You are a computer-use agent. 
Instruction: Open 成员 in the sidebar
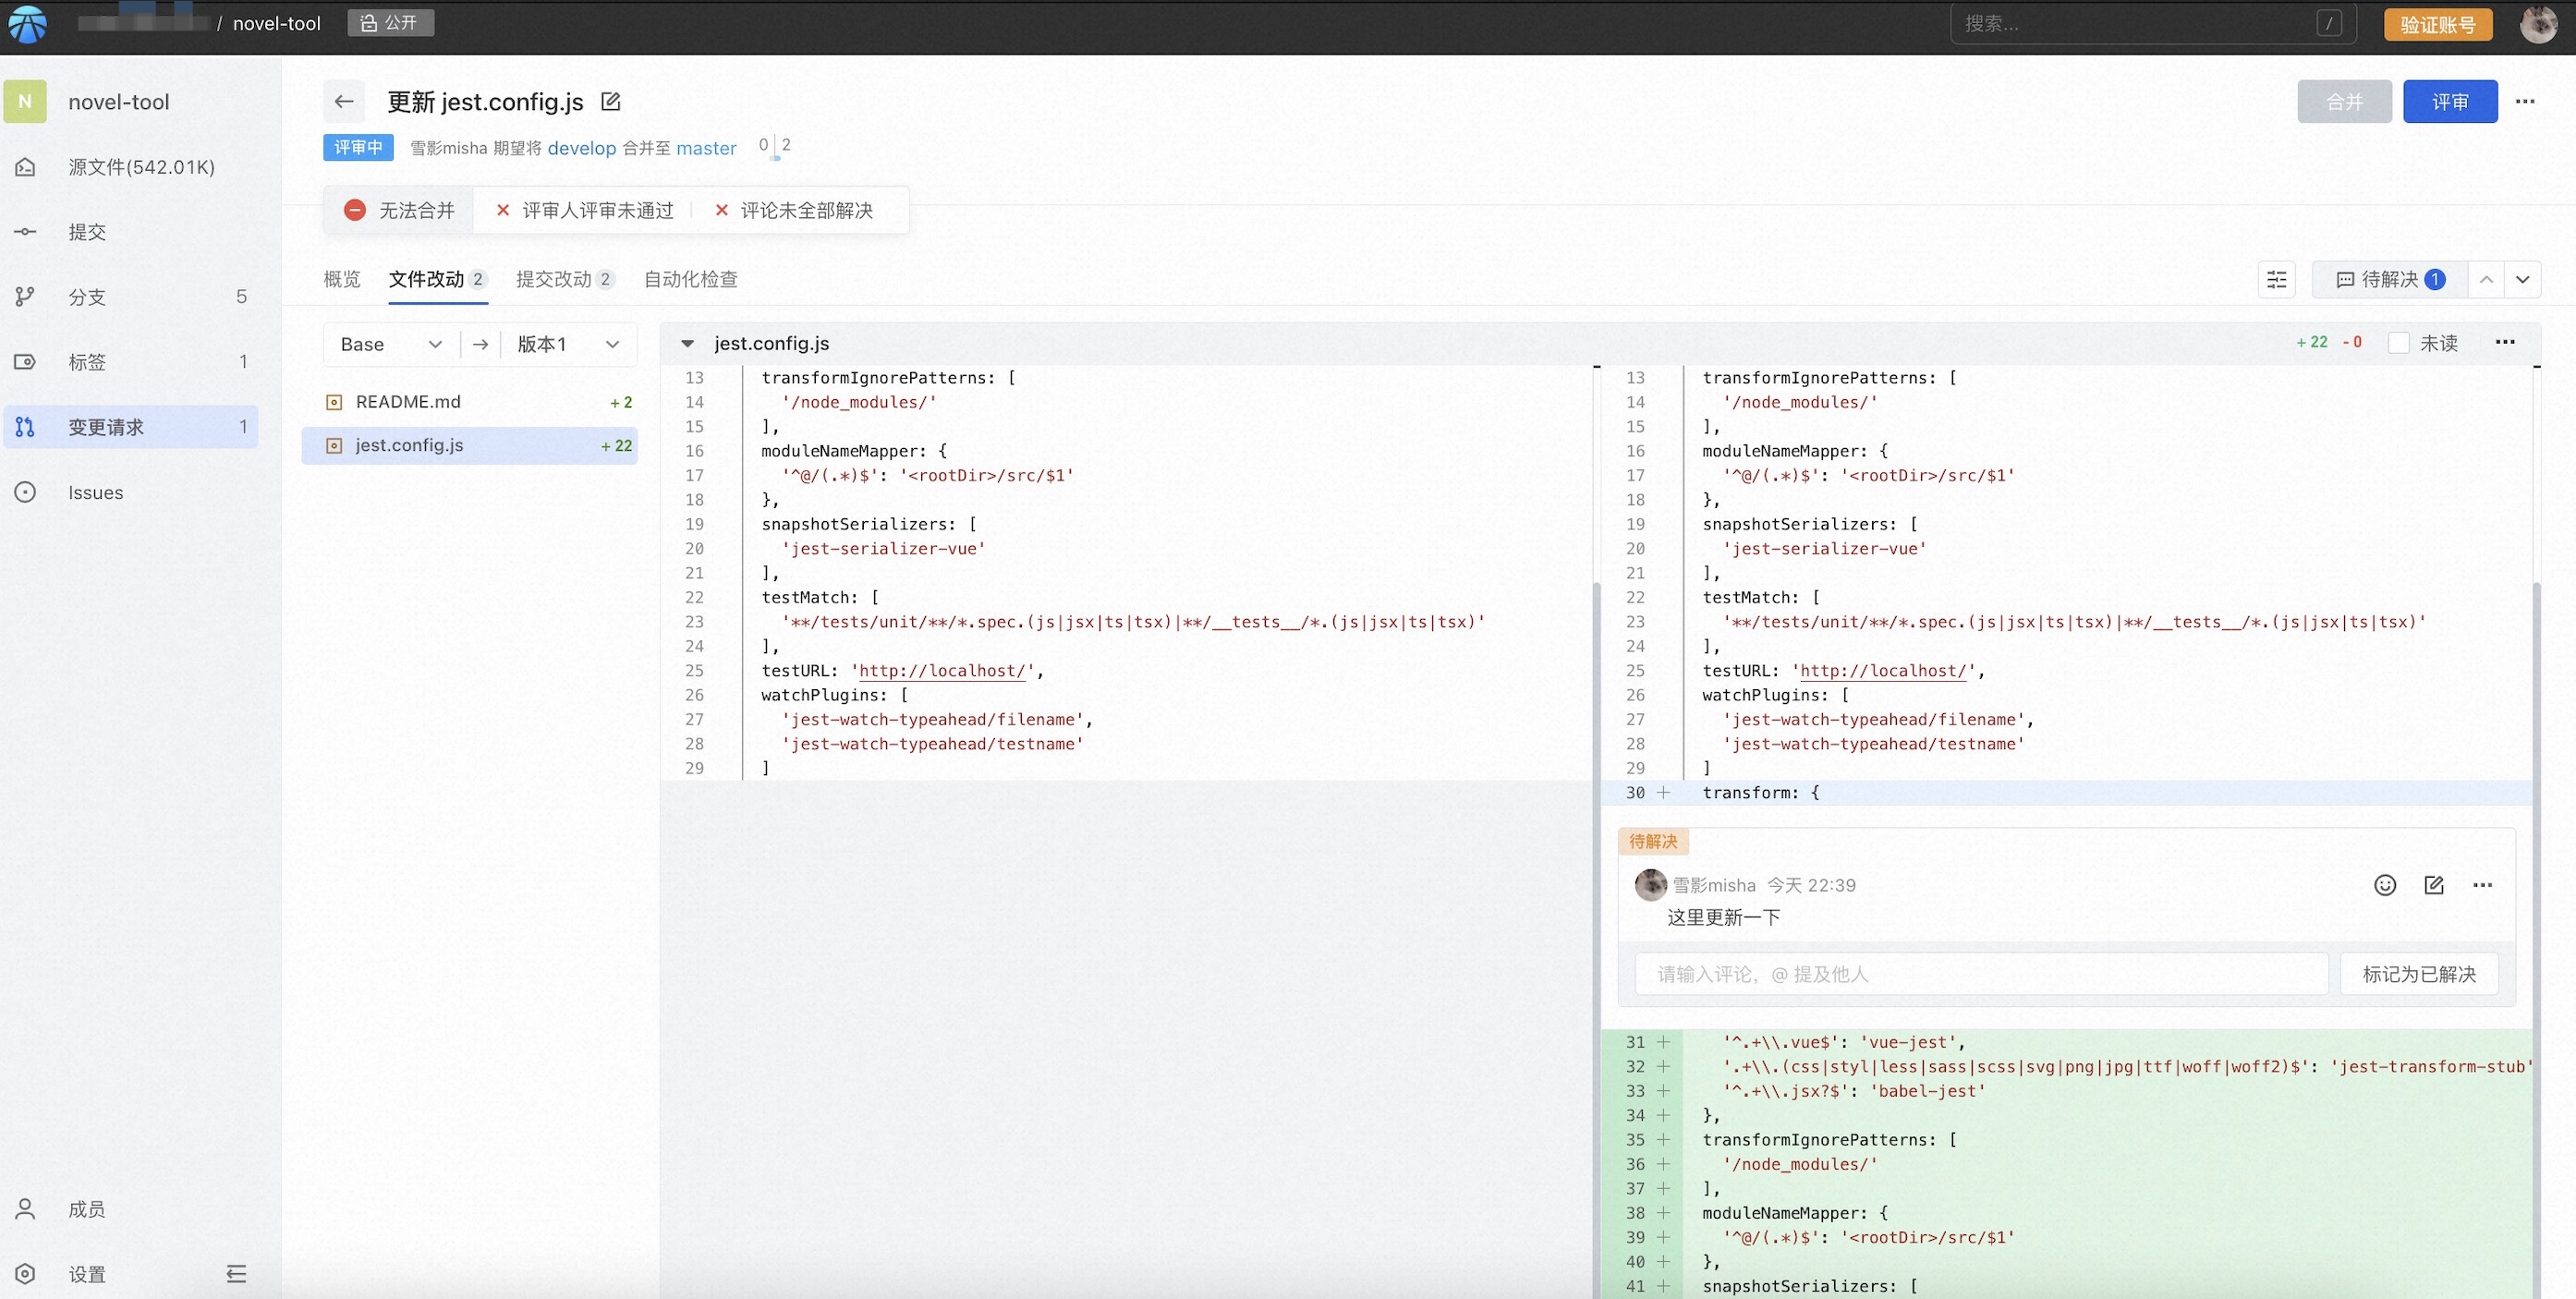point(130,1209)
